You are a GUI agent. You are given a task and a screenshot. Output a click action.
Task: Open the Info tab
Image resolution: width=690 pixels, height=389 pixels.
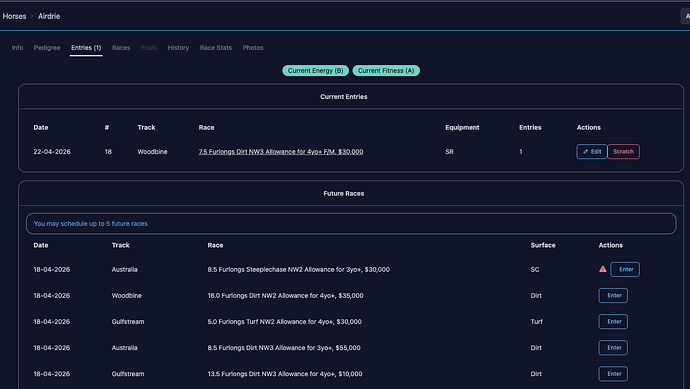tap(17, 48)
